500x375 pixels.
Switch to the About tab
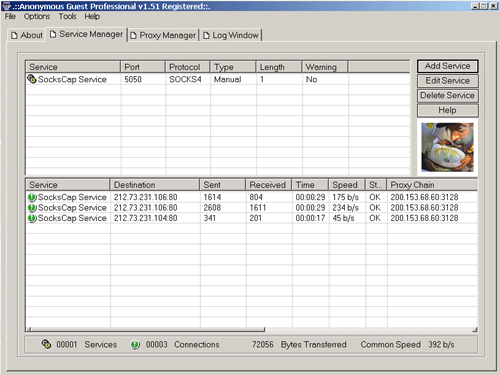[x=27, y=35]
